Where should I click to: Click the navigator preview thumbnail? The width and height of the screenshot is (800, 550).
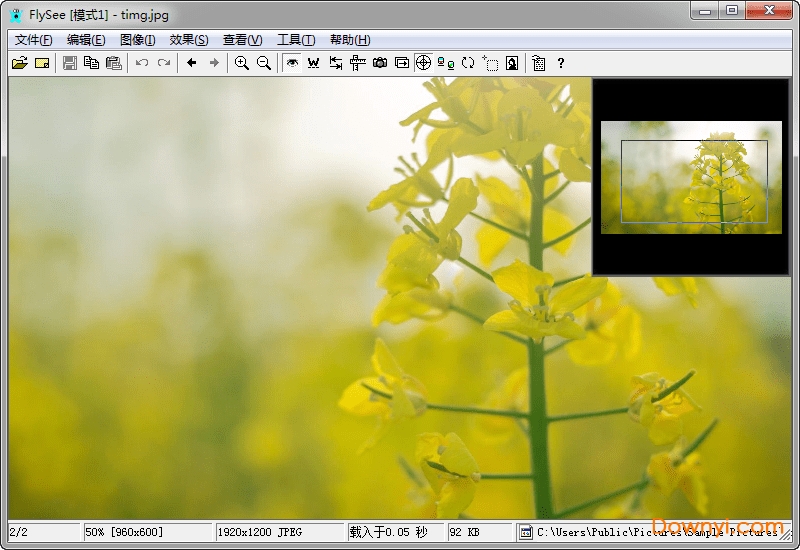[x=691, y=178]
